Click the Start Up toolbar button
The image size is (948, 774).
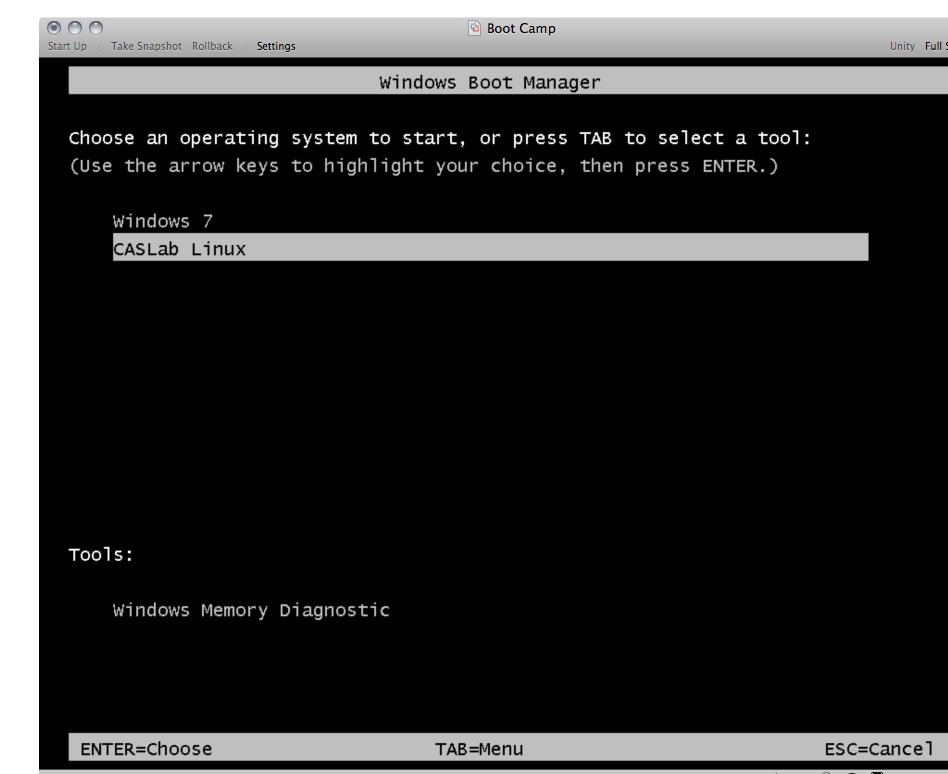coord(67,47)
